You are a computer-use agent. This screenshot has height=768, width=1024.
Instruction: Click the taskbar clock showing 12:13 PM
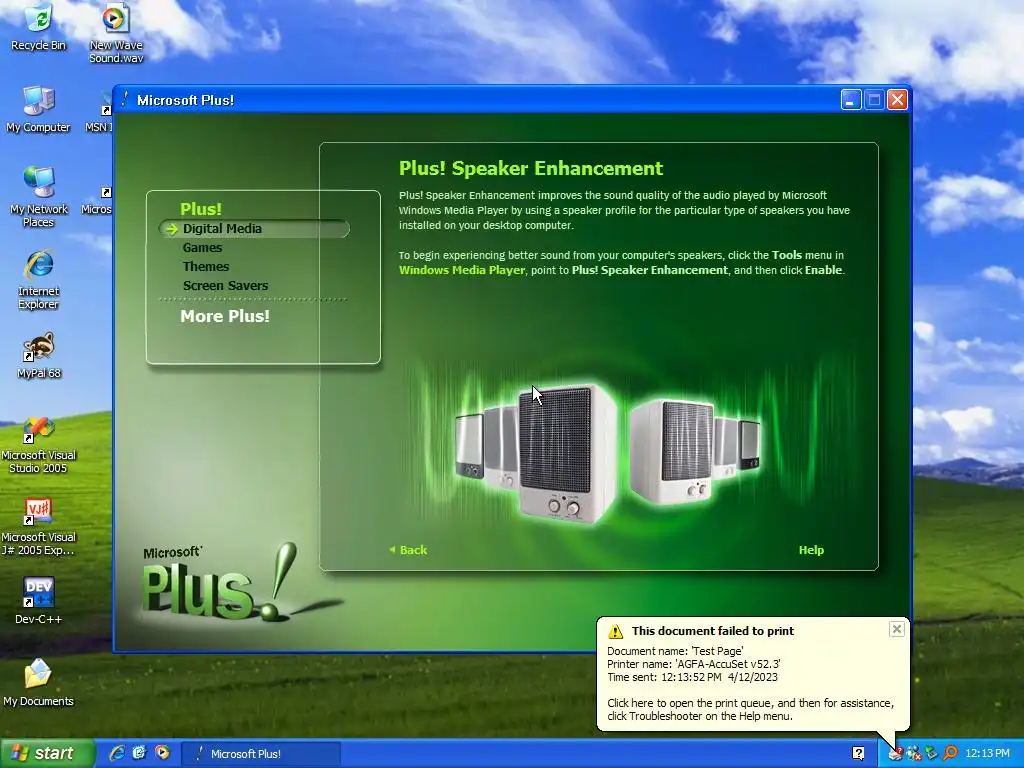(x=987, y=754)
